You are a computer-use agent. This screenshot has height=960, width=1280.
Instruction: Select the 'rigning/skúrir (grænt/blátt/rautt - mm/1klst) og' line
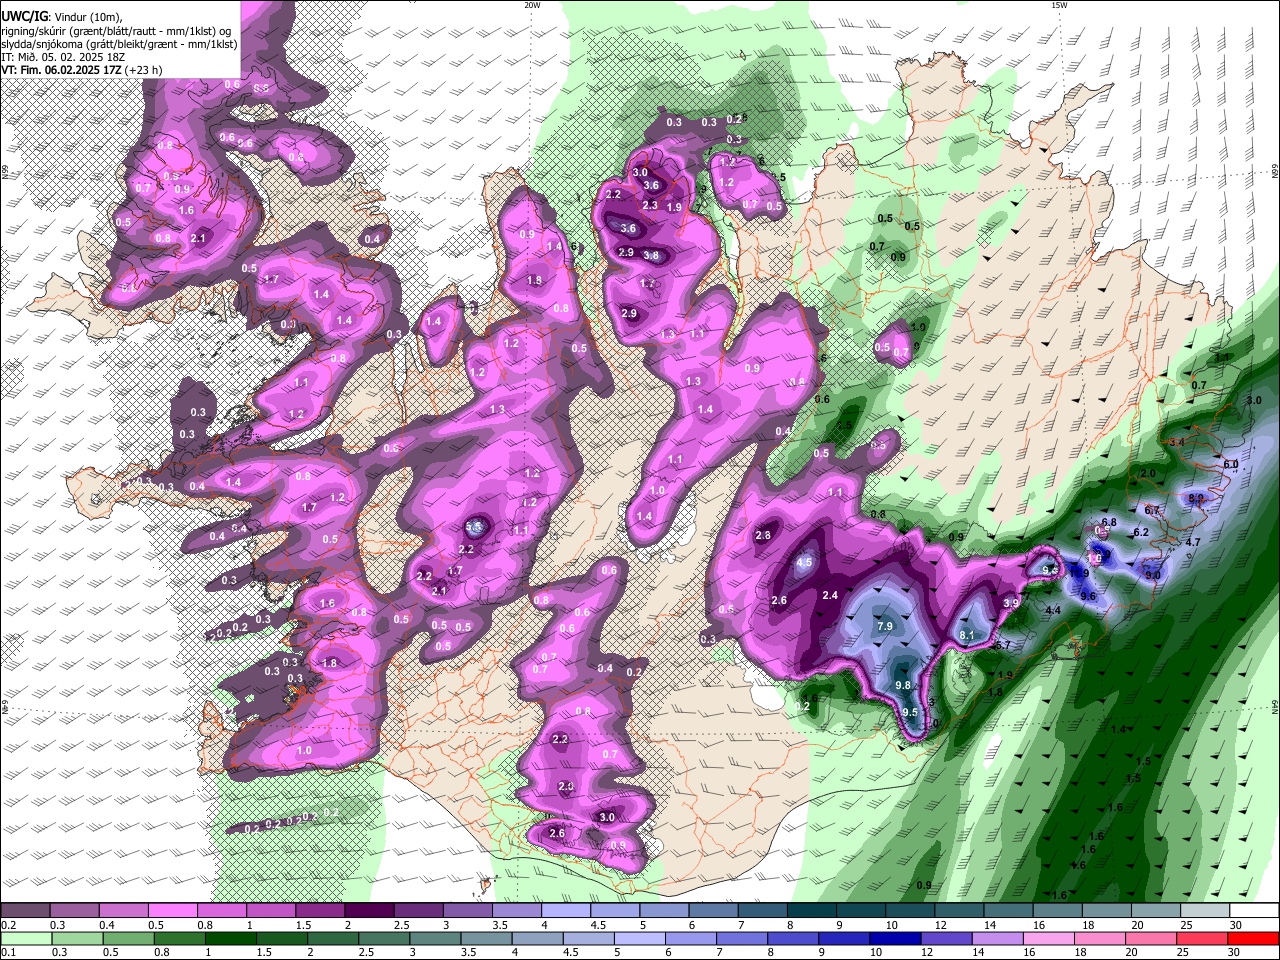pos(117,31)
